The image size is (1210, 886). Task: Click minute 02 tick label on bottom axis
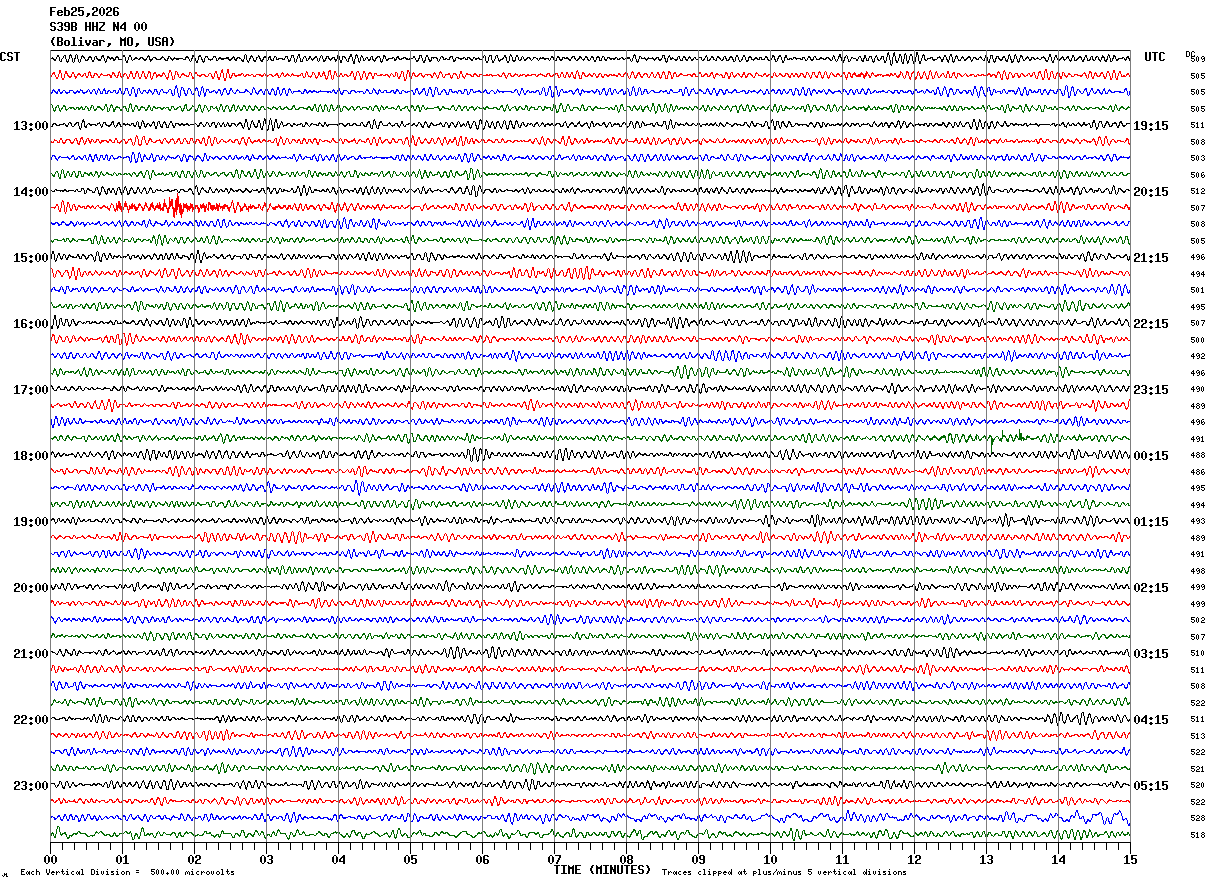(194, 859)
